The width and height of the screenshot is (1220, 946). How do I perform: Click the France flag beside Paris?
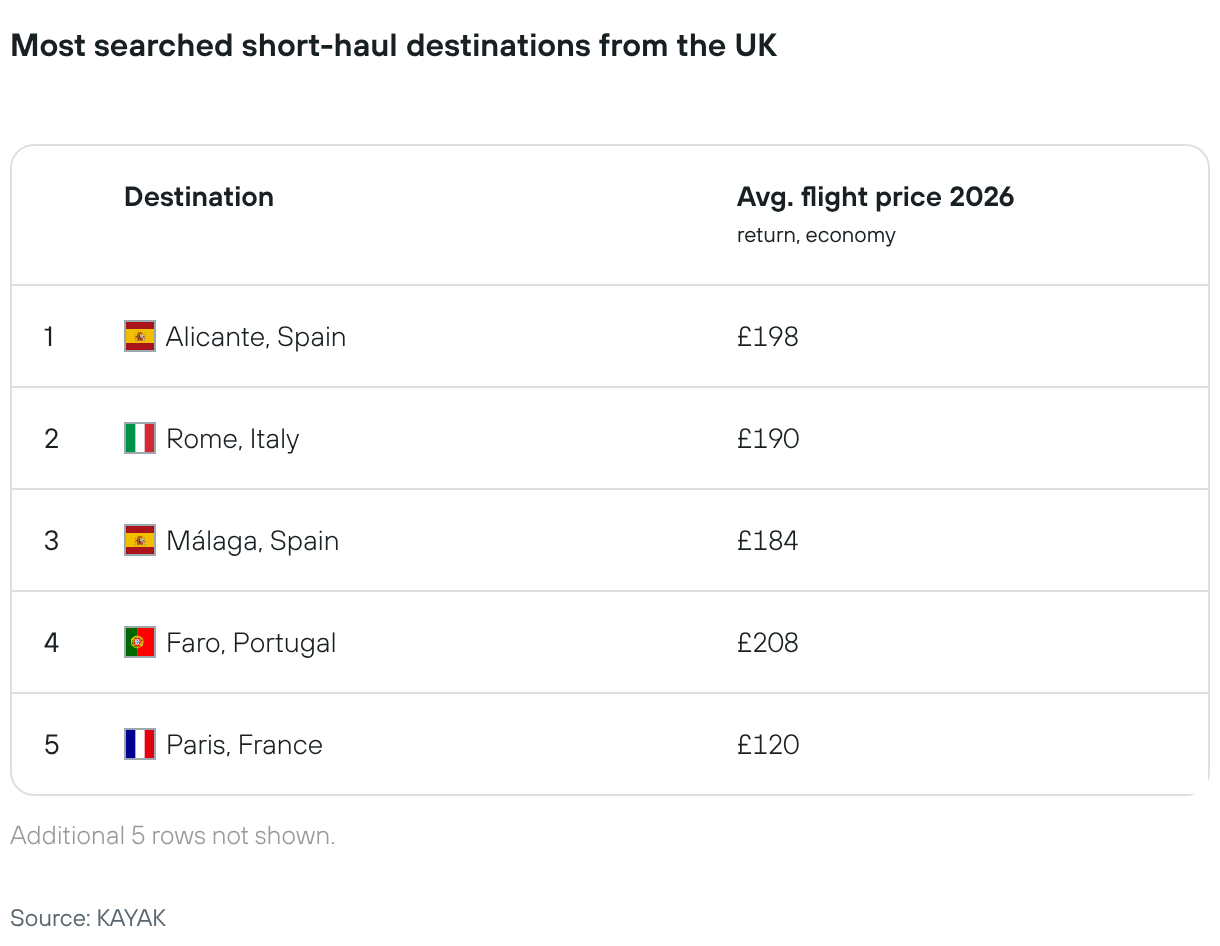coord(140,744)
